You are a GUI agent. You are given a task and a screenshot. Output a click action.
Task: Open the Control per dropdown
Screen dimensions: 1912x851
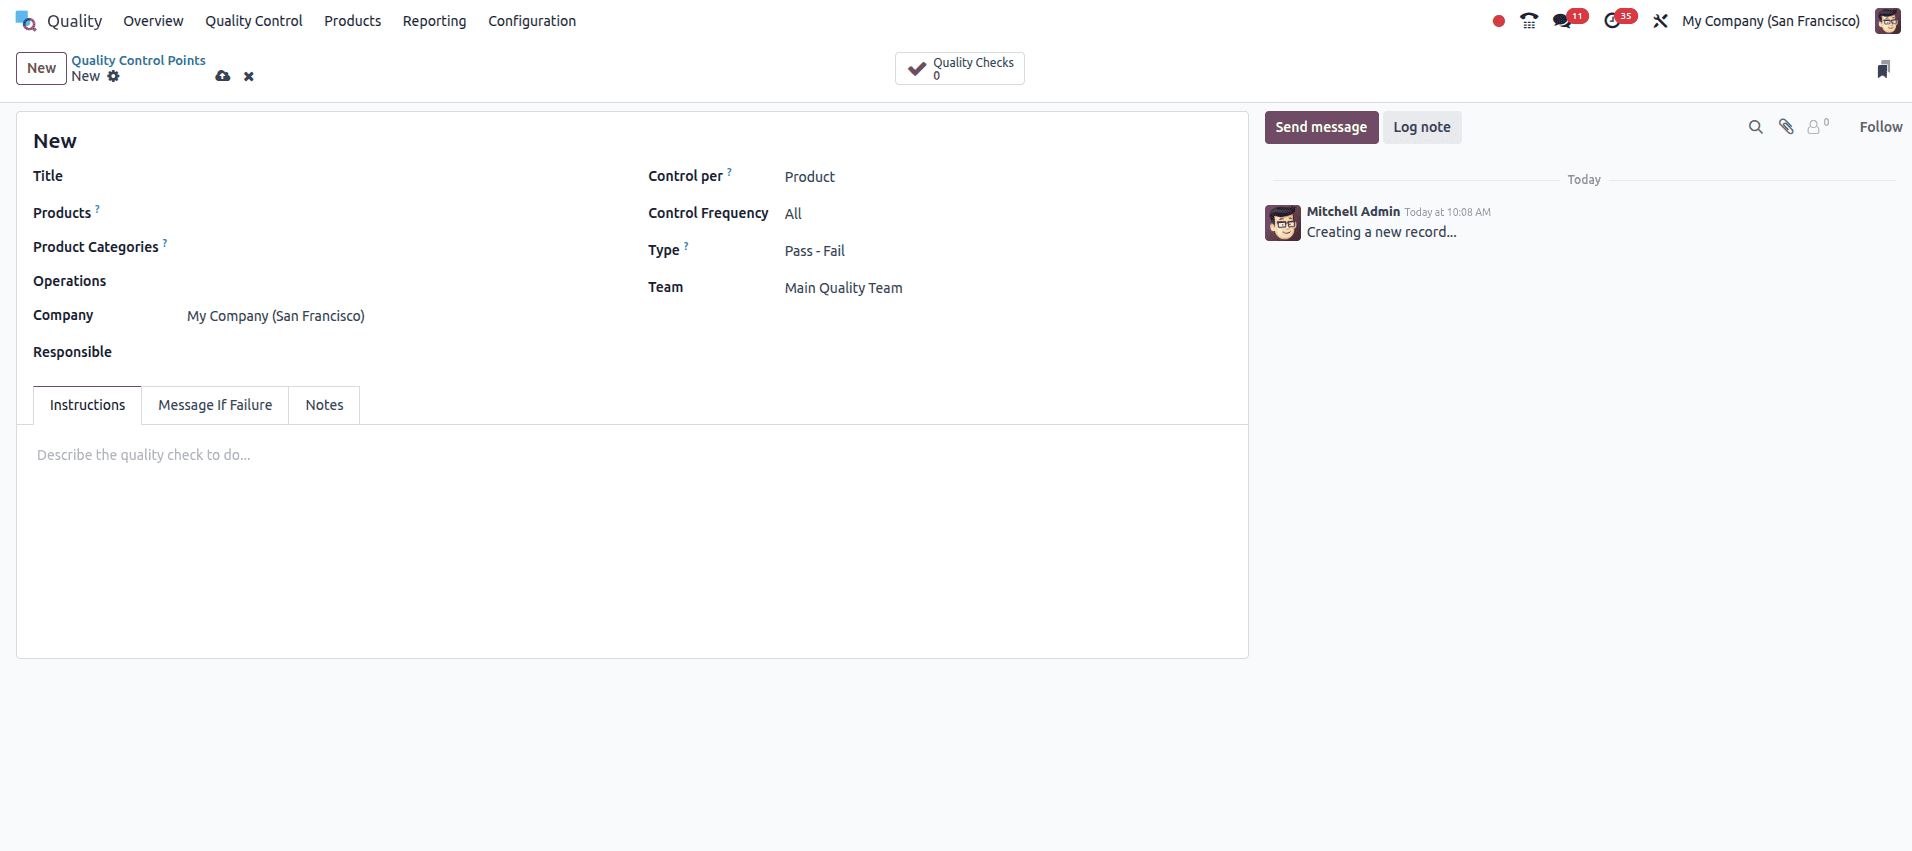[x=810, y=176]
